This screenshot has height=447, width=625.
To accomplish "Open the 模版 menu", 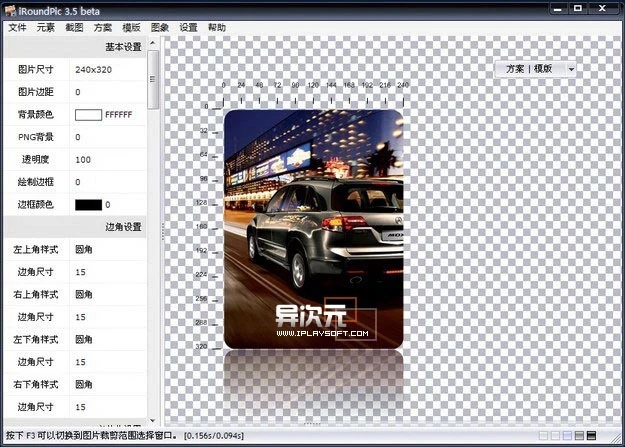I will [x=131, y=27].
